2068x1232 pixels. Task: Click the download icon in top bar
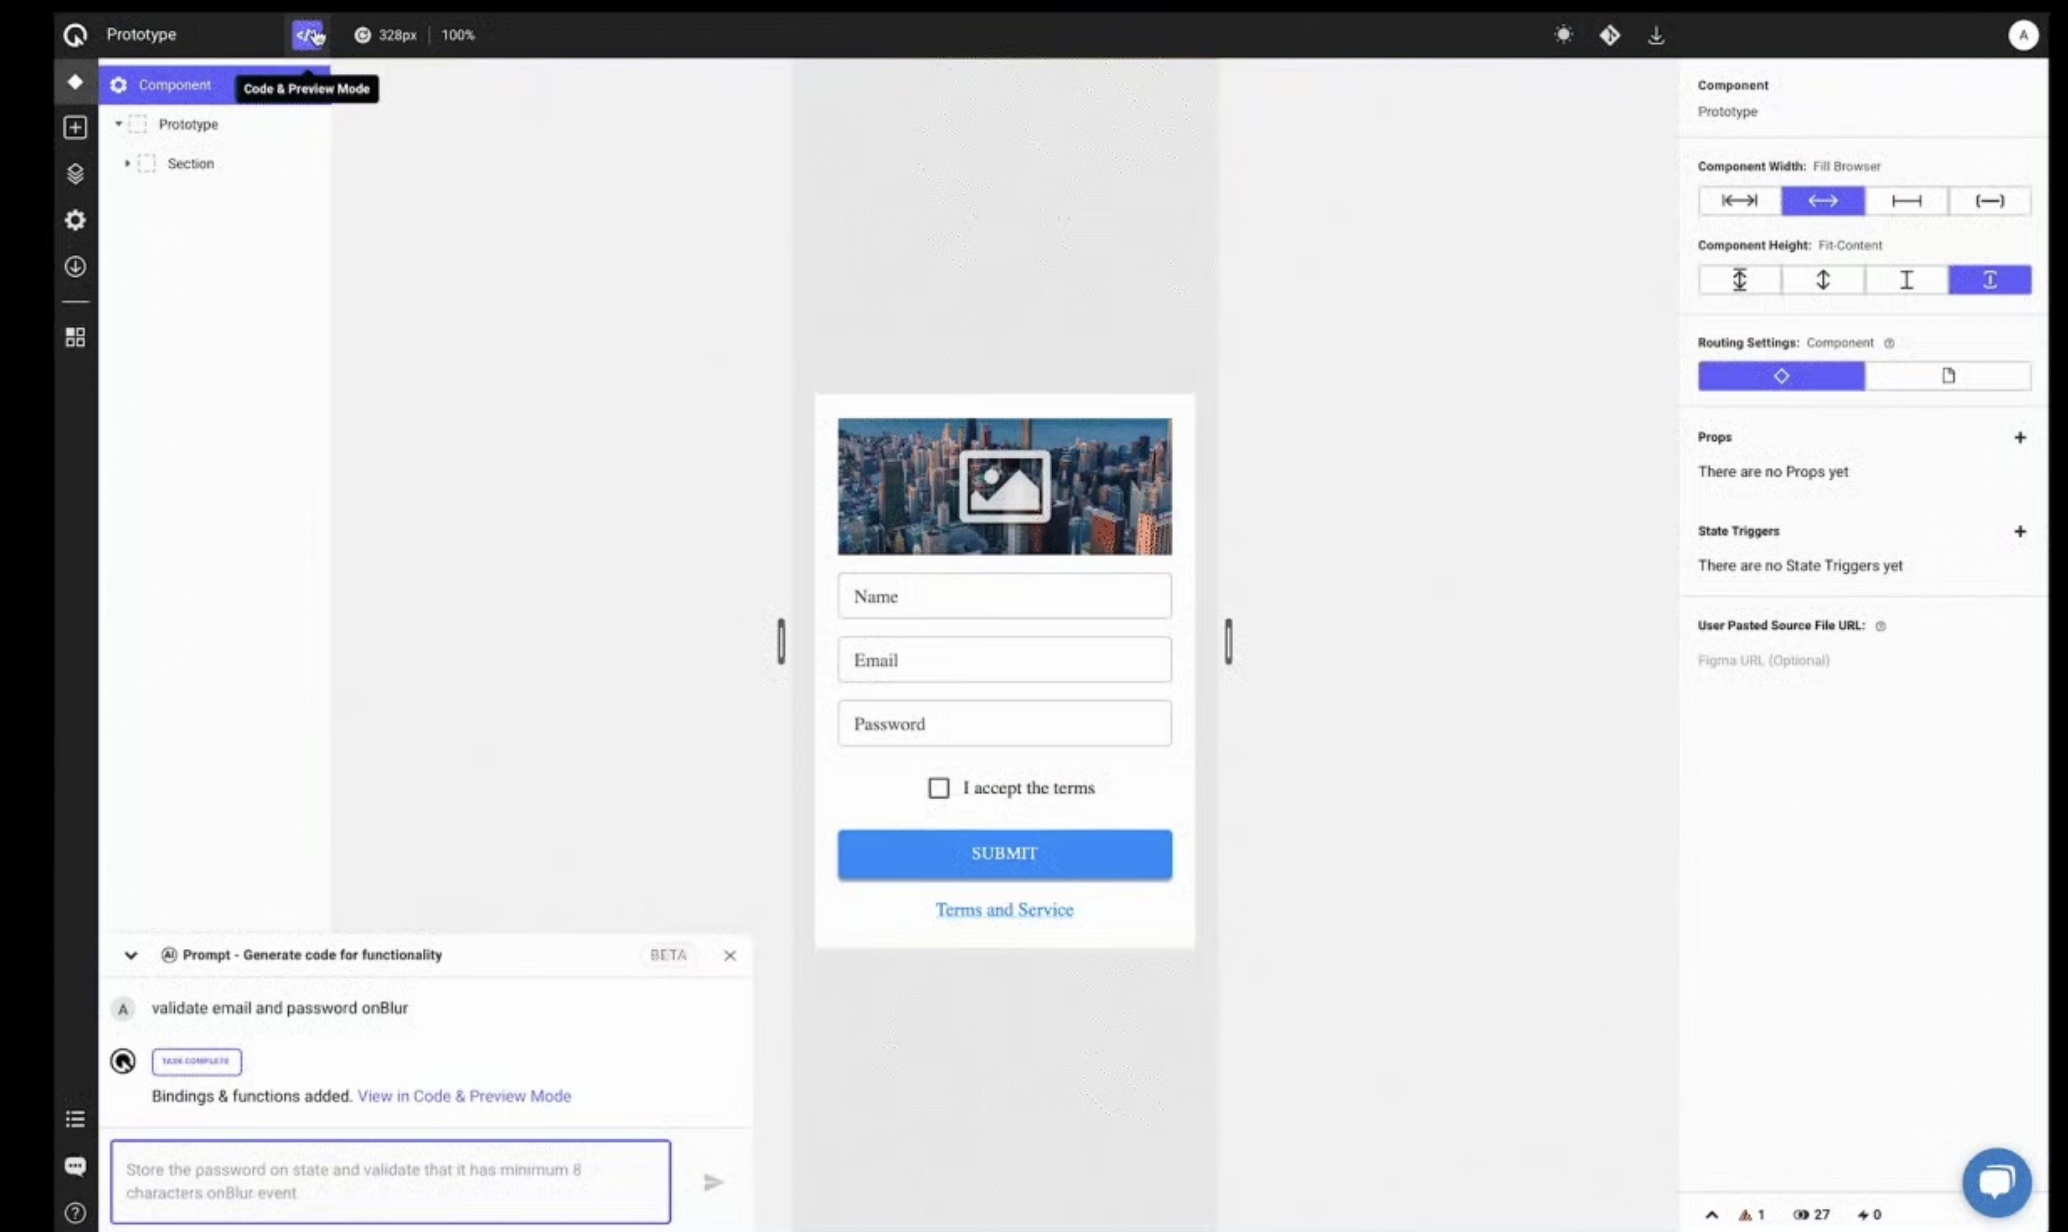click(x=1656, y=35)
